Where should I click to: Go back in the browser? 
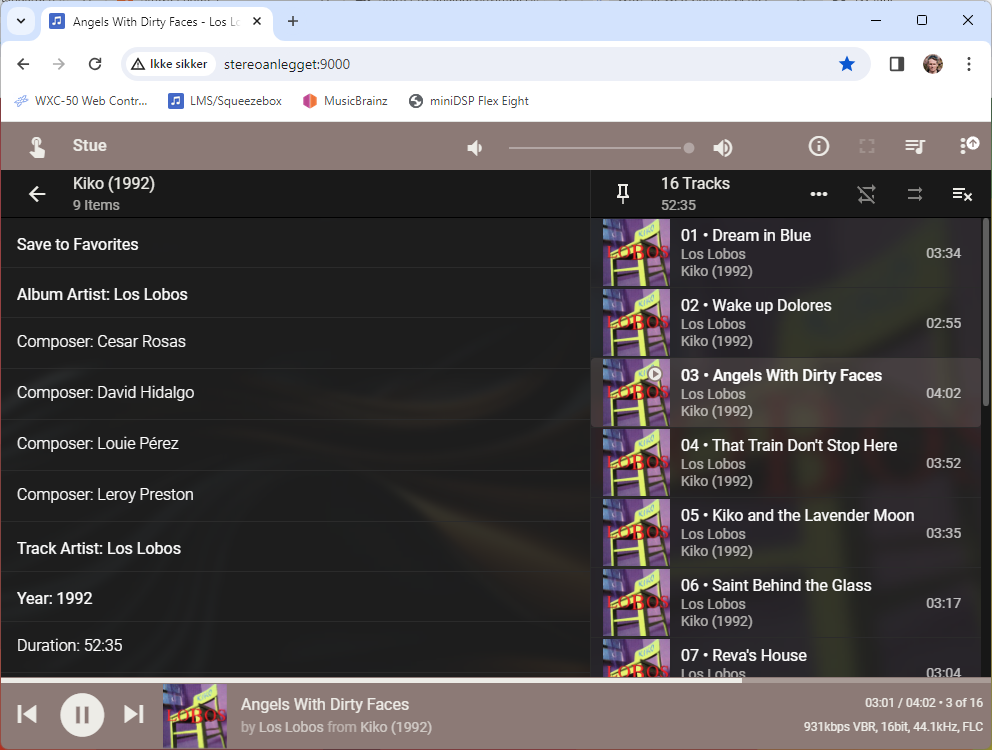click(x=23, y=64)
